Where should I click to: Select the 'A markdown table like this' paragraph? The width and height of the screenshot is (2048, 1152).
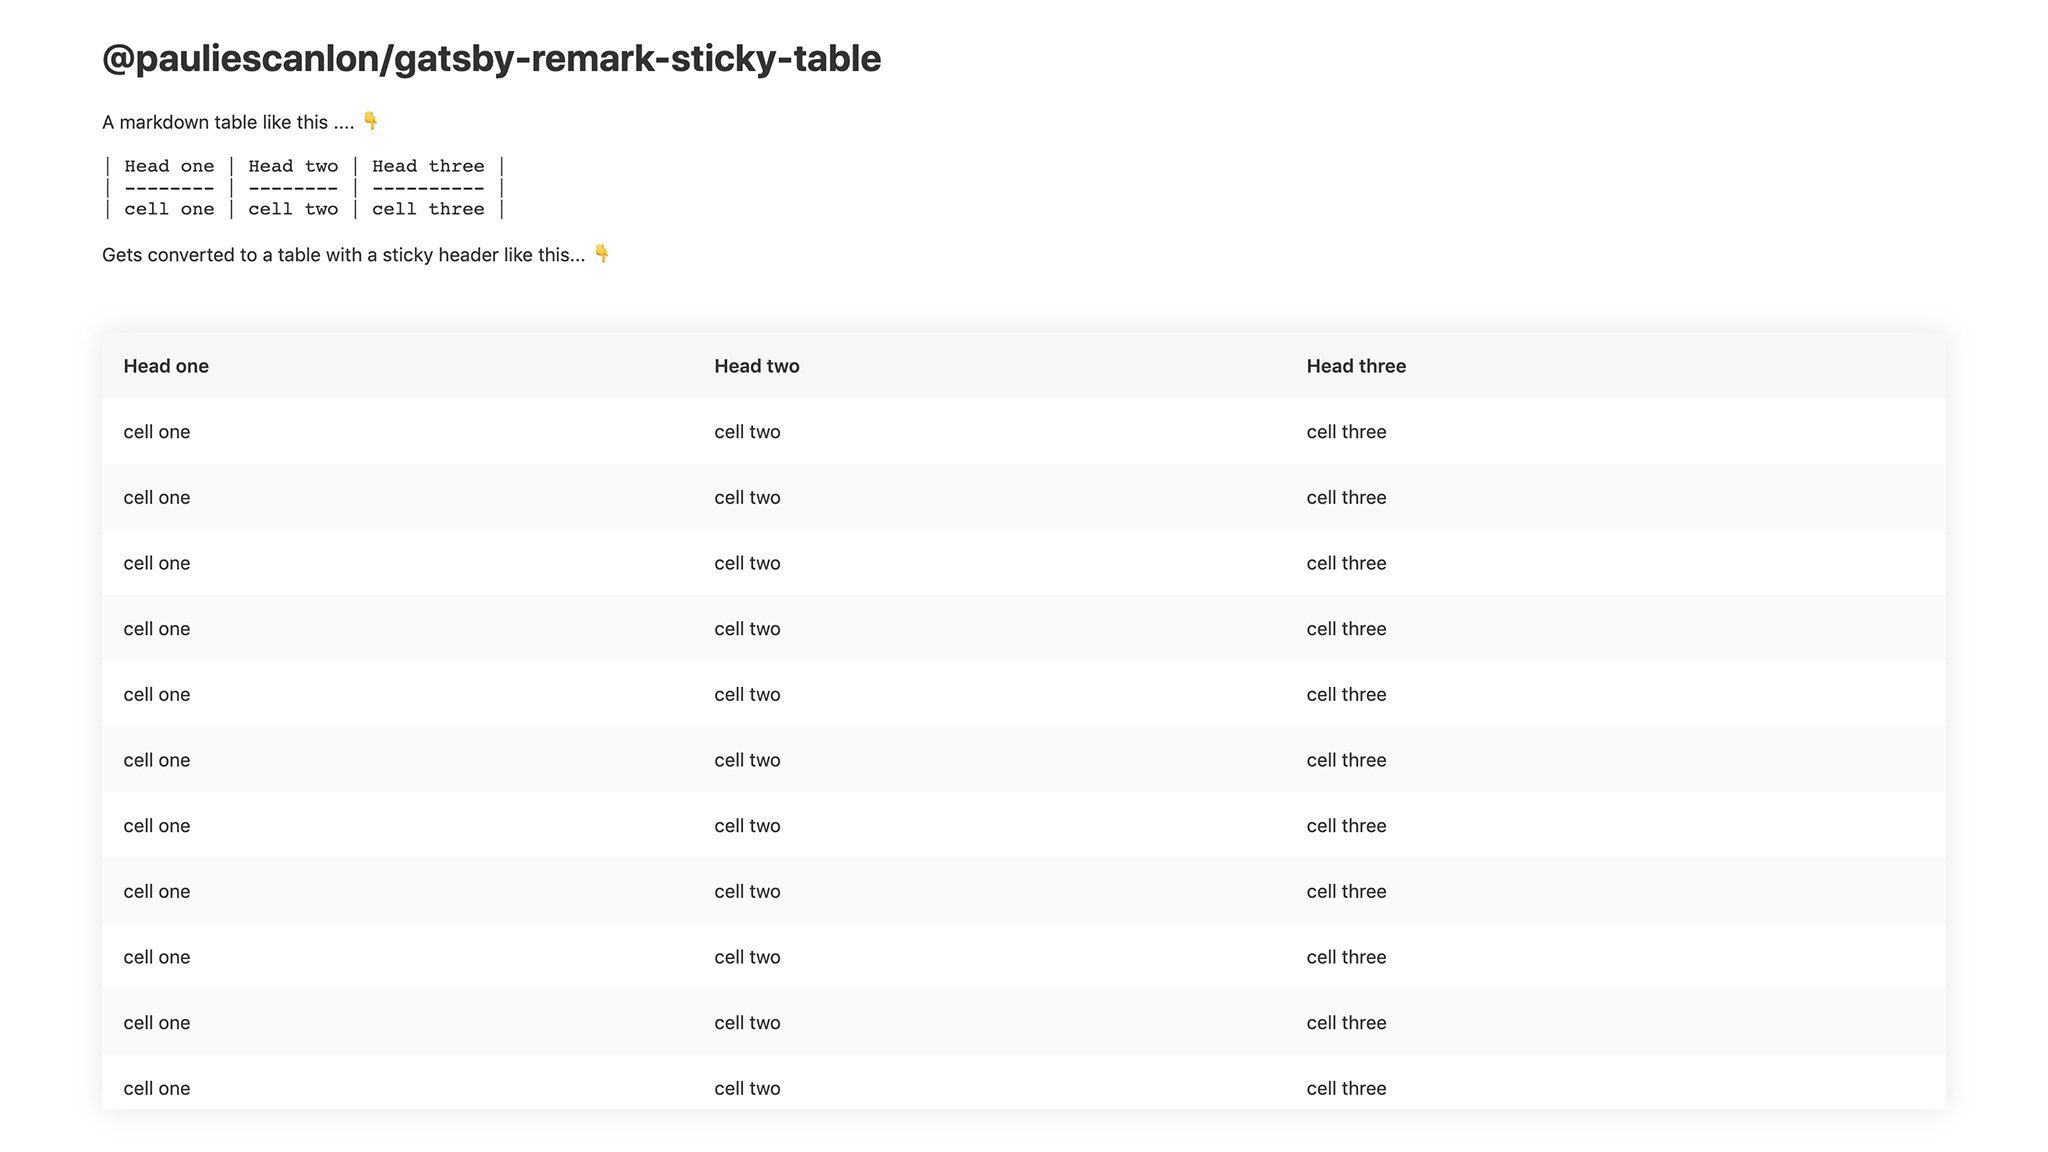240,122
